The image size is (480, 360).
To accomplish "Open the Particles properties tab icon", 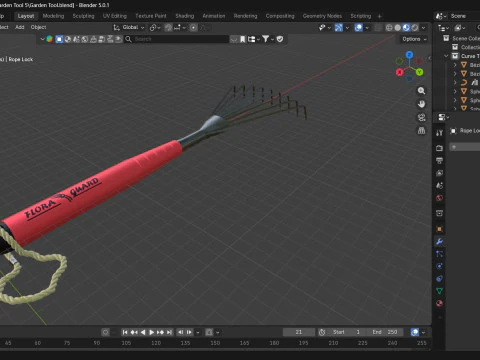I will (439, 254).
